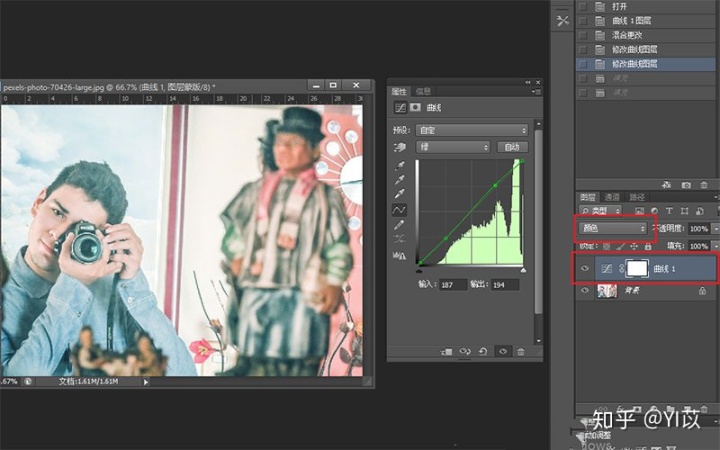Viewport: 720px width, 450px height.
Task: Lock layer position with move lock icon
Action: point(634,246)
